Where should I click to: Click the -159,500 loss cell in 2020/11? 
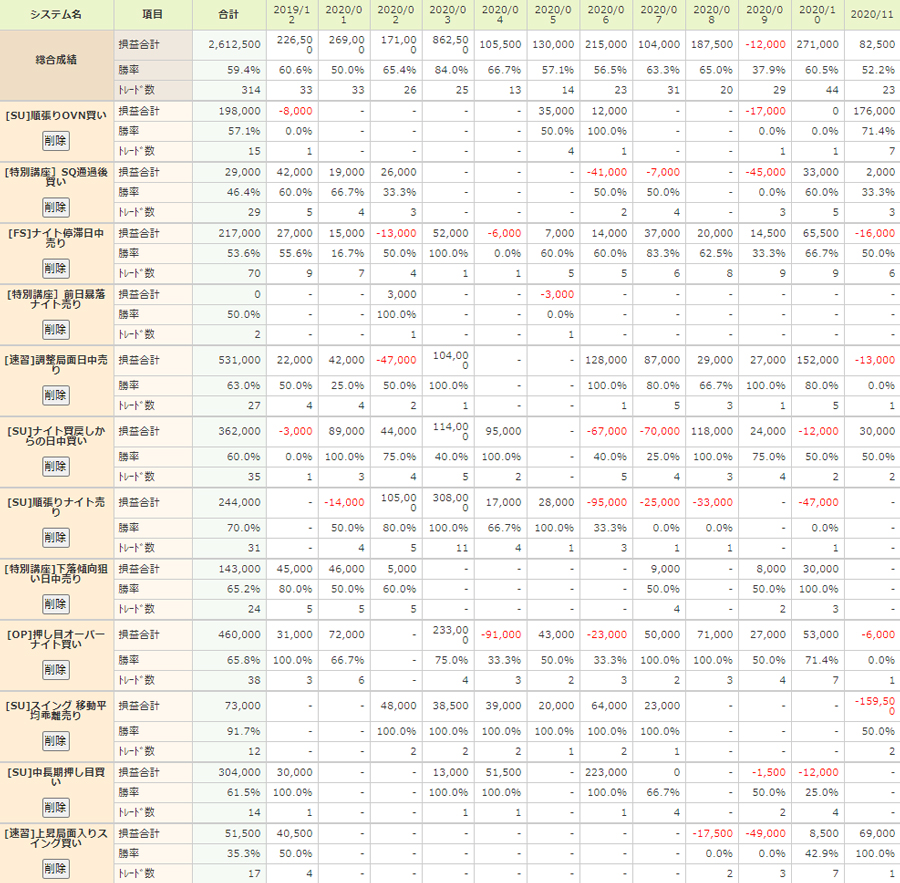coord(872,705)
